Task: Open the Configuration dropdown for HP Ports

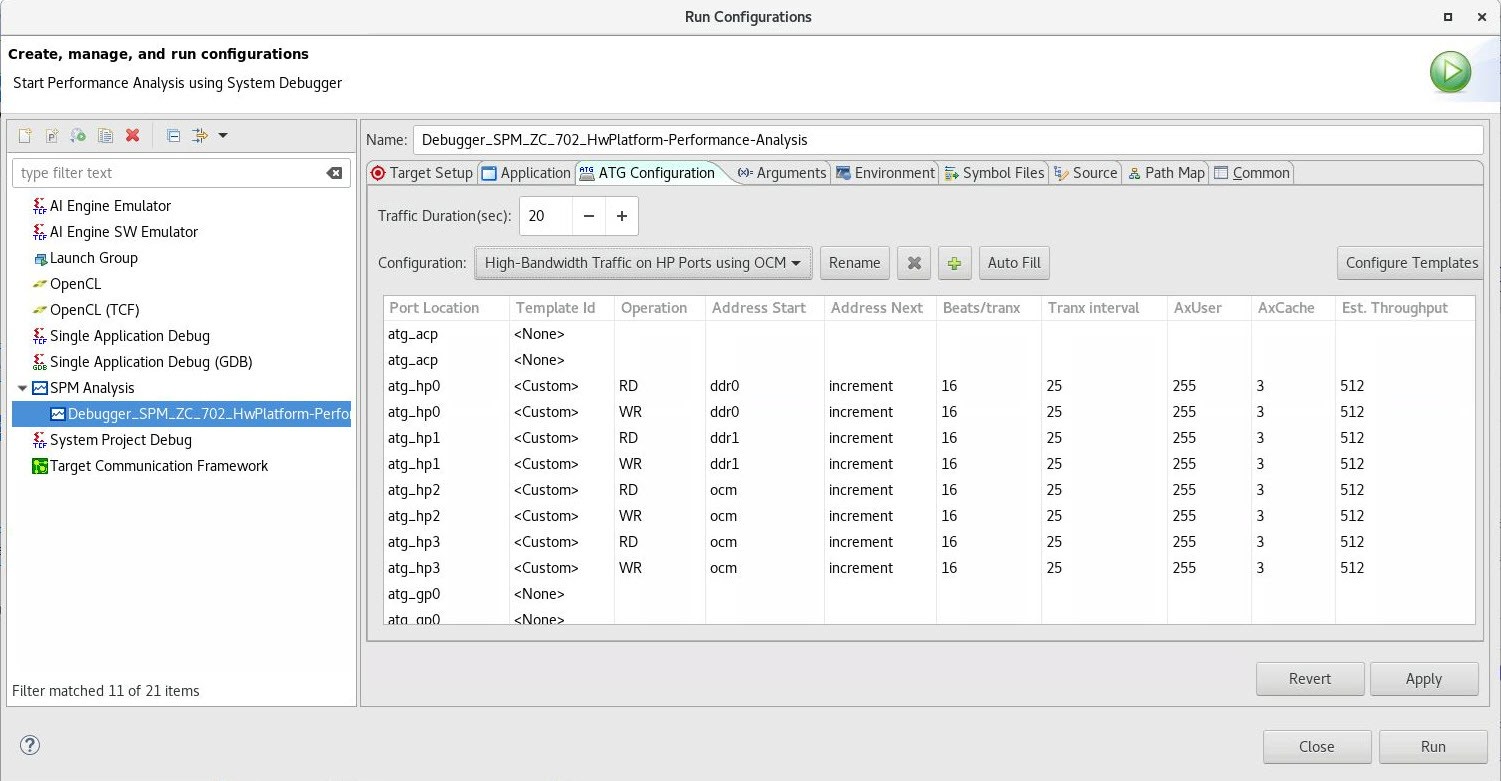Action: pos(642,263)
